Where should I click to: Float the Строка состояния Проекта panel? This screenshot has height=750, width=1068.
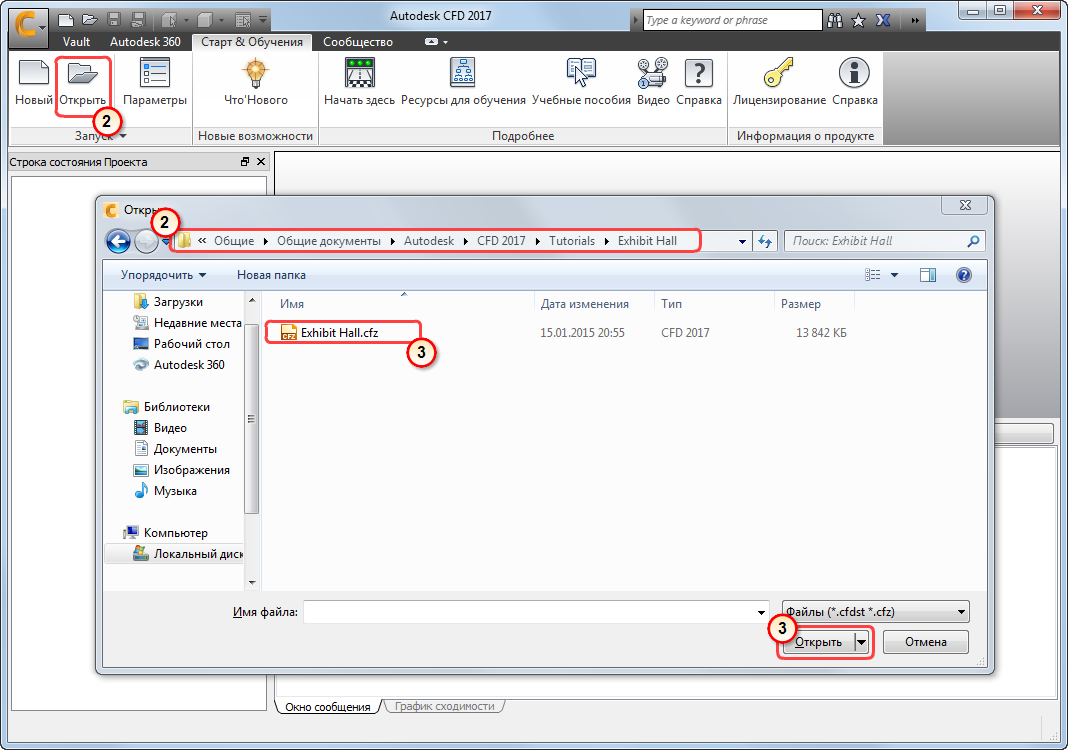point(245,162)
